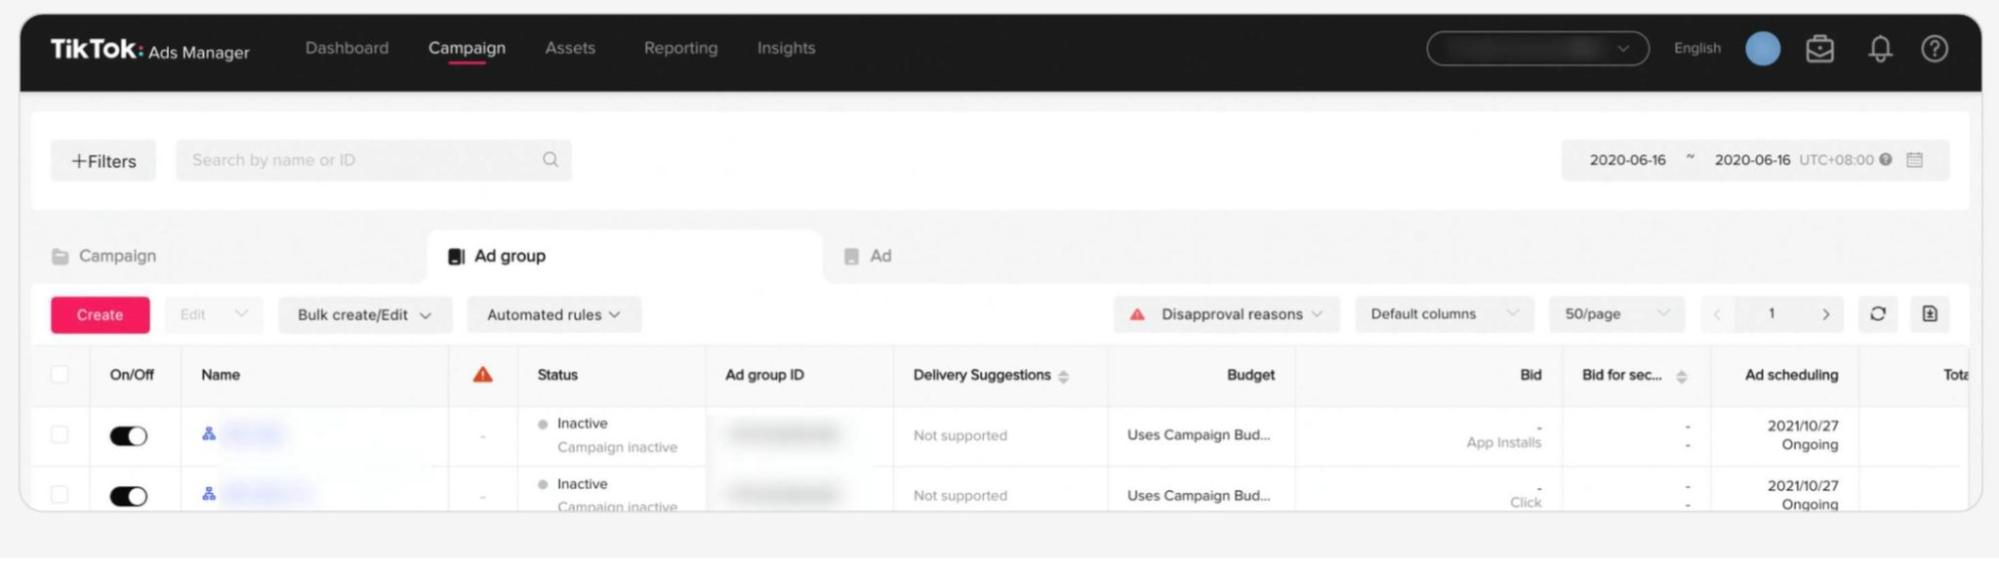Screen dimensions: 1999x574
Task: Toggle the second ad group switch
Action: (x=128, y=496)
